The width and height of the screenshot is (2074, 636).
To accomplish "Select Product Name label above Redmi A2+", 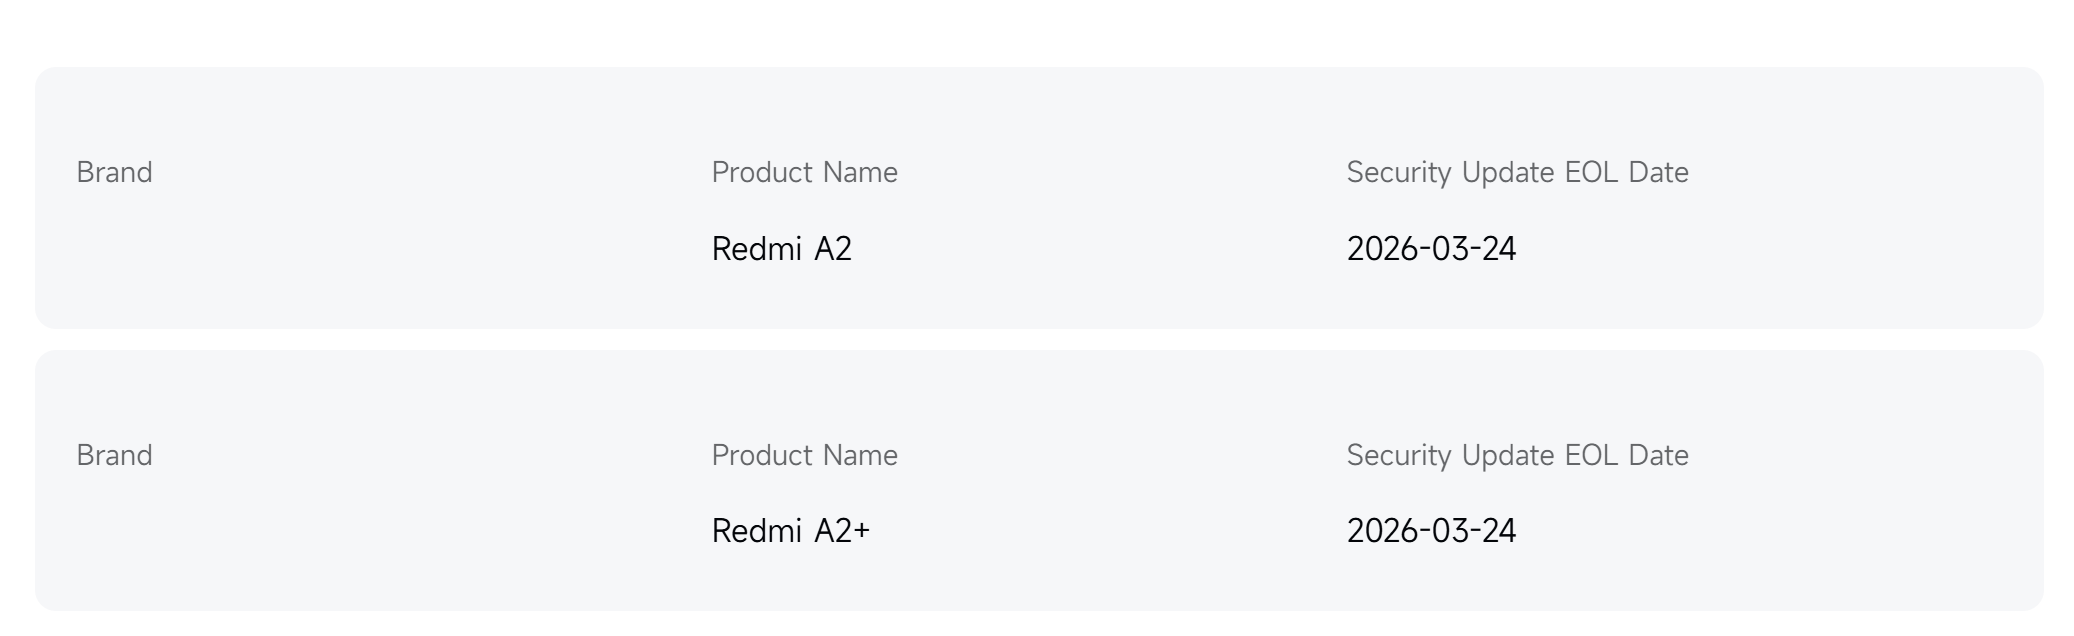I will (804, 456).
